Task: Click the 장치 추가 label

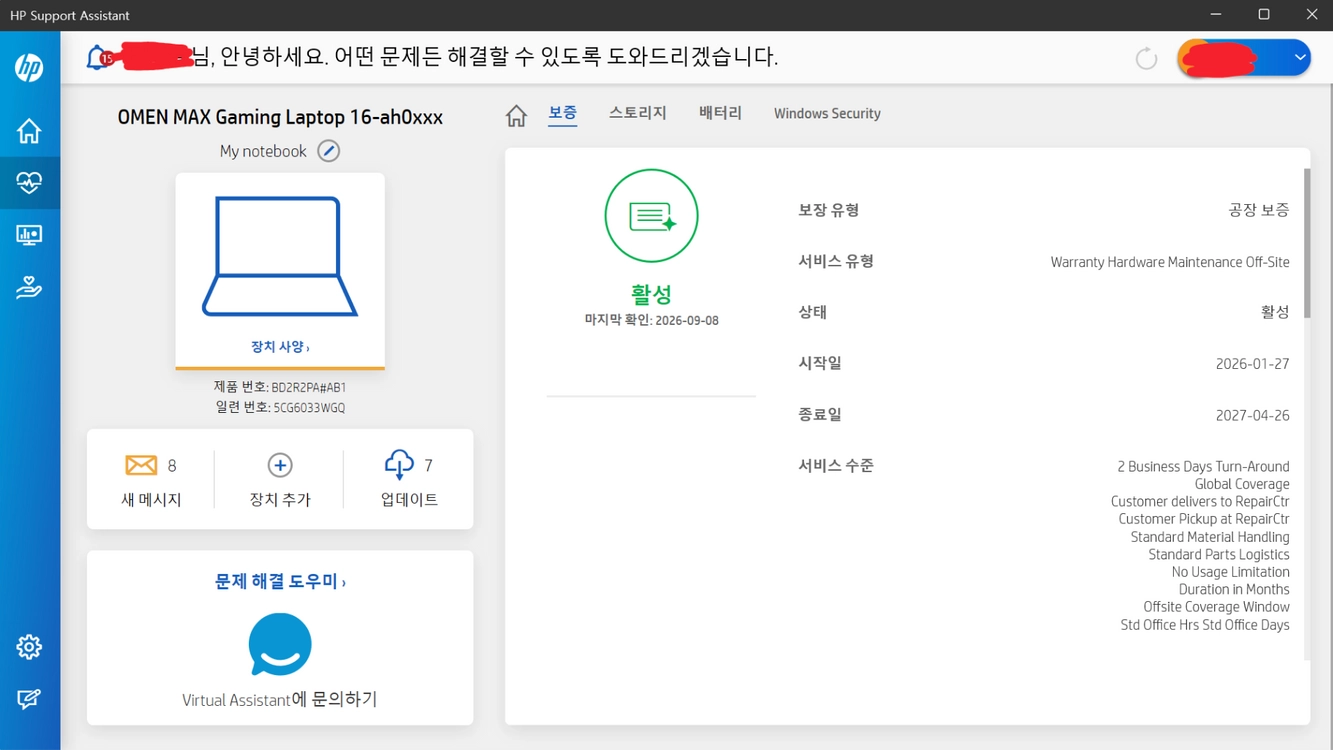Action: tap(280, 499)
